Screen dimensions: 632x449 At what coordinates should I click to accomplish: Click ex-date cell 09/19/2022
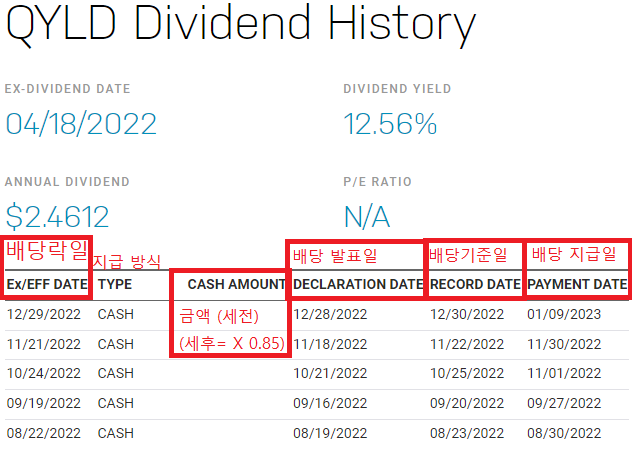[x=44, y=403]
